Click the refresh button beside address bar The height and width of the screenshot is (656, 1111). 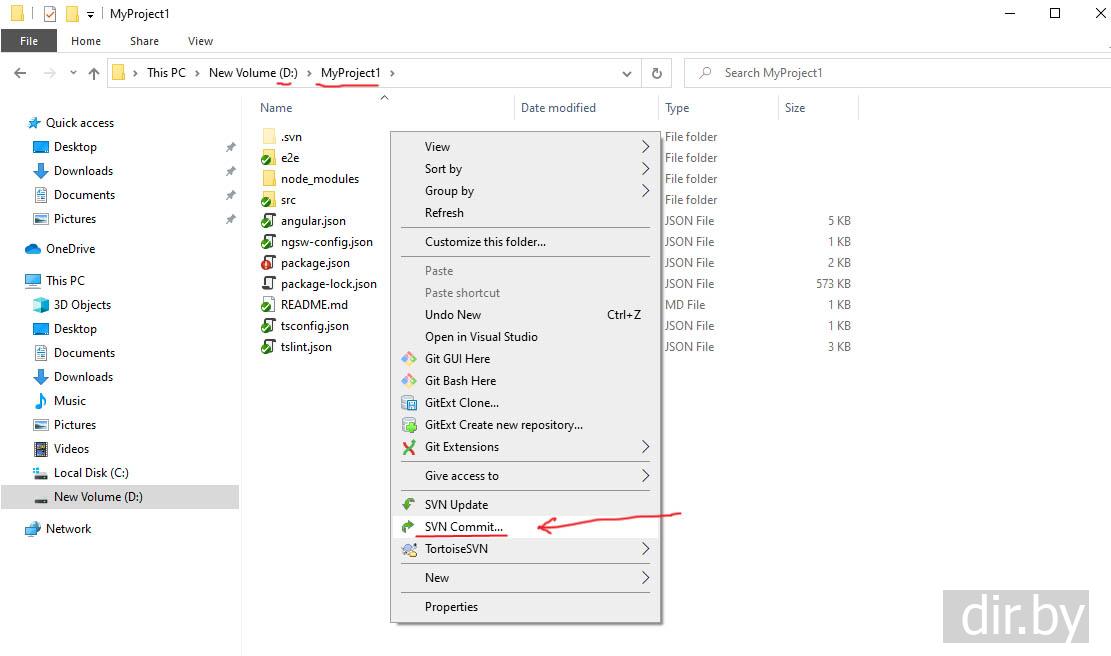coord(657,73)
